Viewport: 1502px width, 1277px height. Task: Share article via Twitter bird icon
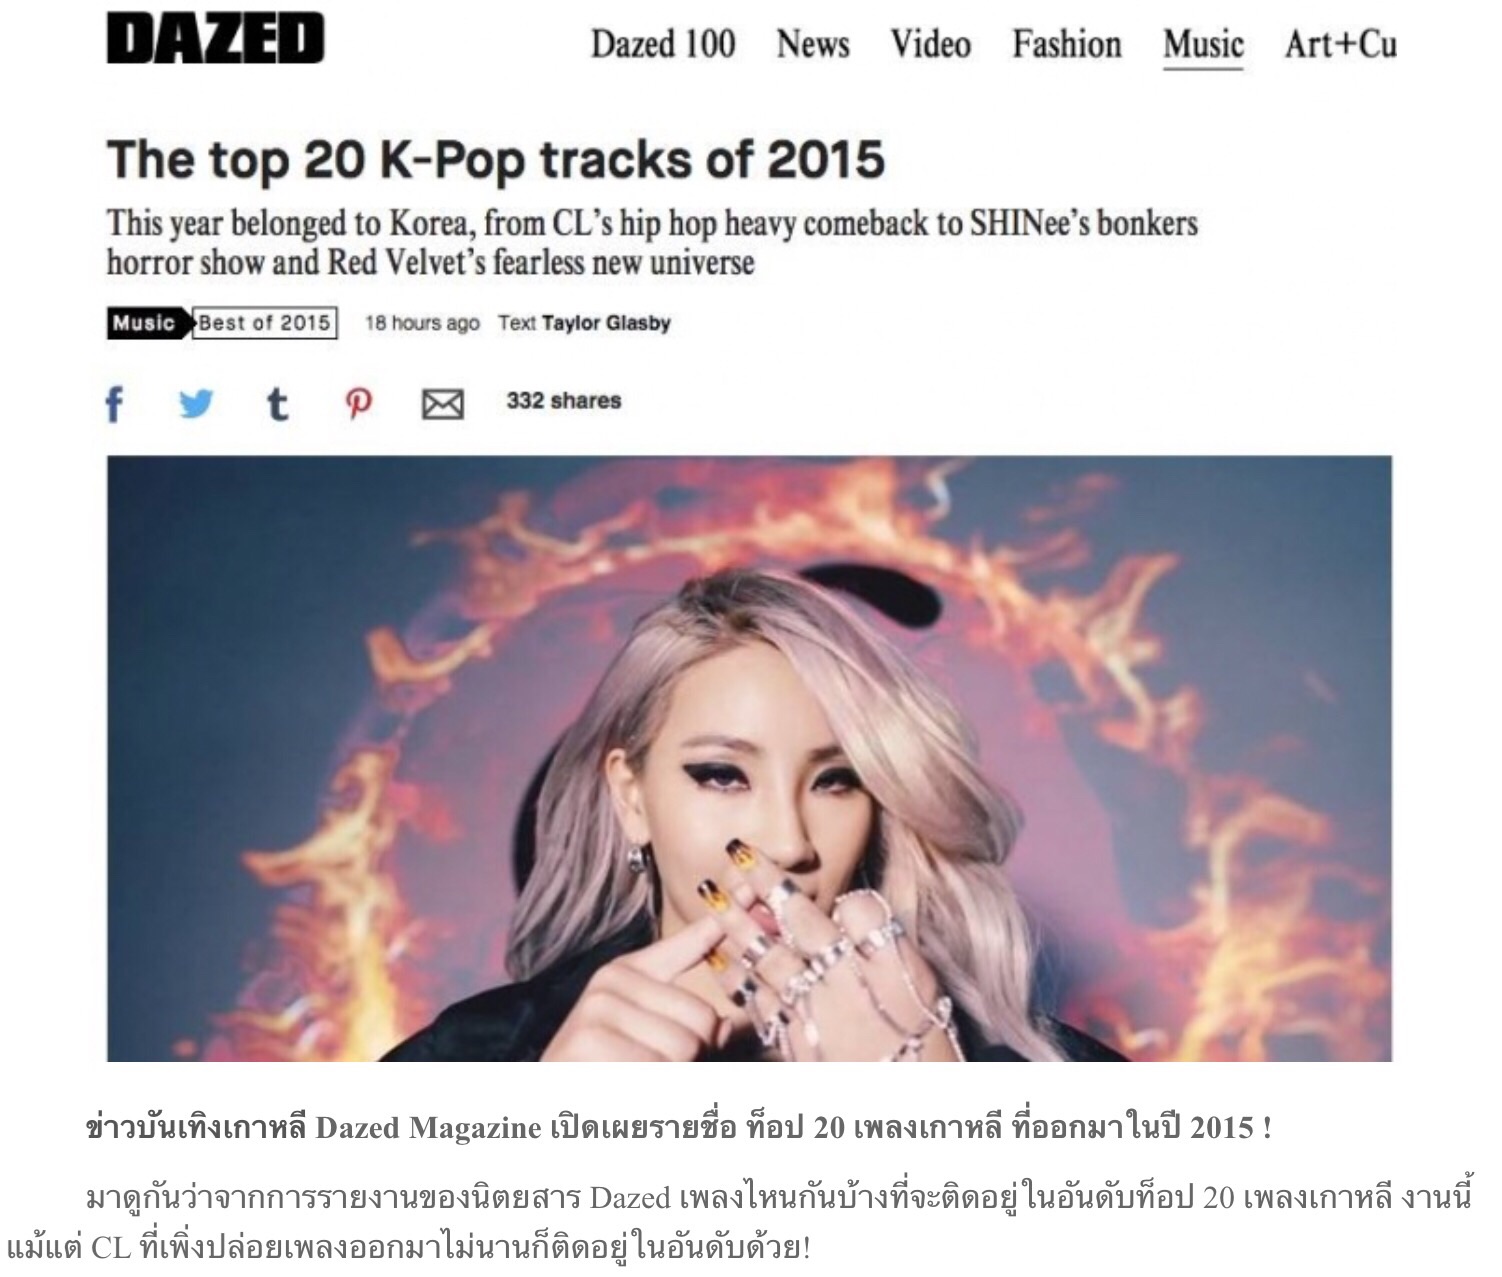point(196,404)
